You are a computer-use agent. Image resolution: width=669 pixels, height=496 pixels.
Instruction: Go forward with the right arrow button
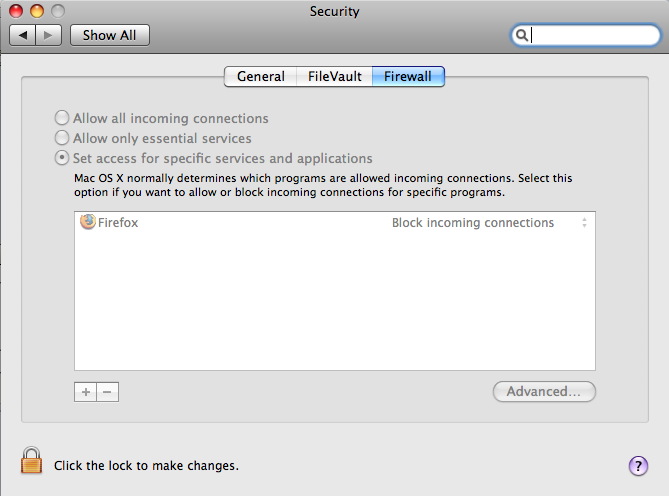click(x=50, y=35)
